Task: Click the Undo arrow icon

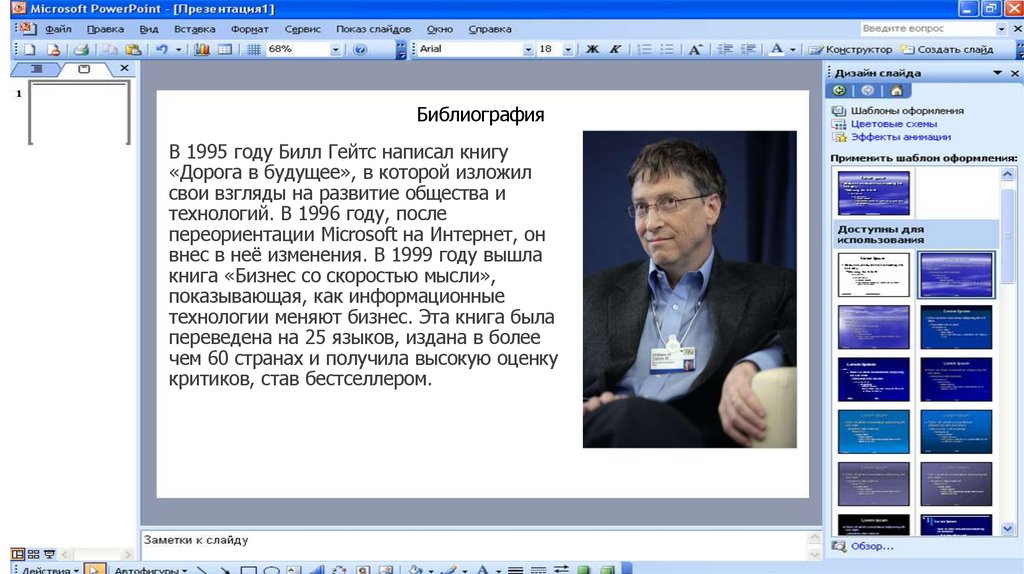Action: pyautogui.click(x=161, y=50)
